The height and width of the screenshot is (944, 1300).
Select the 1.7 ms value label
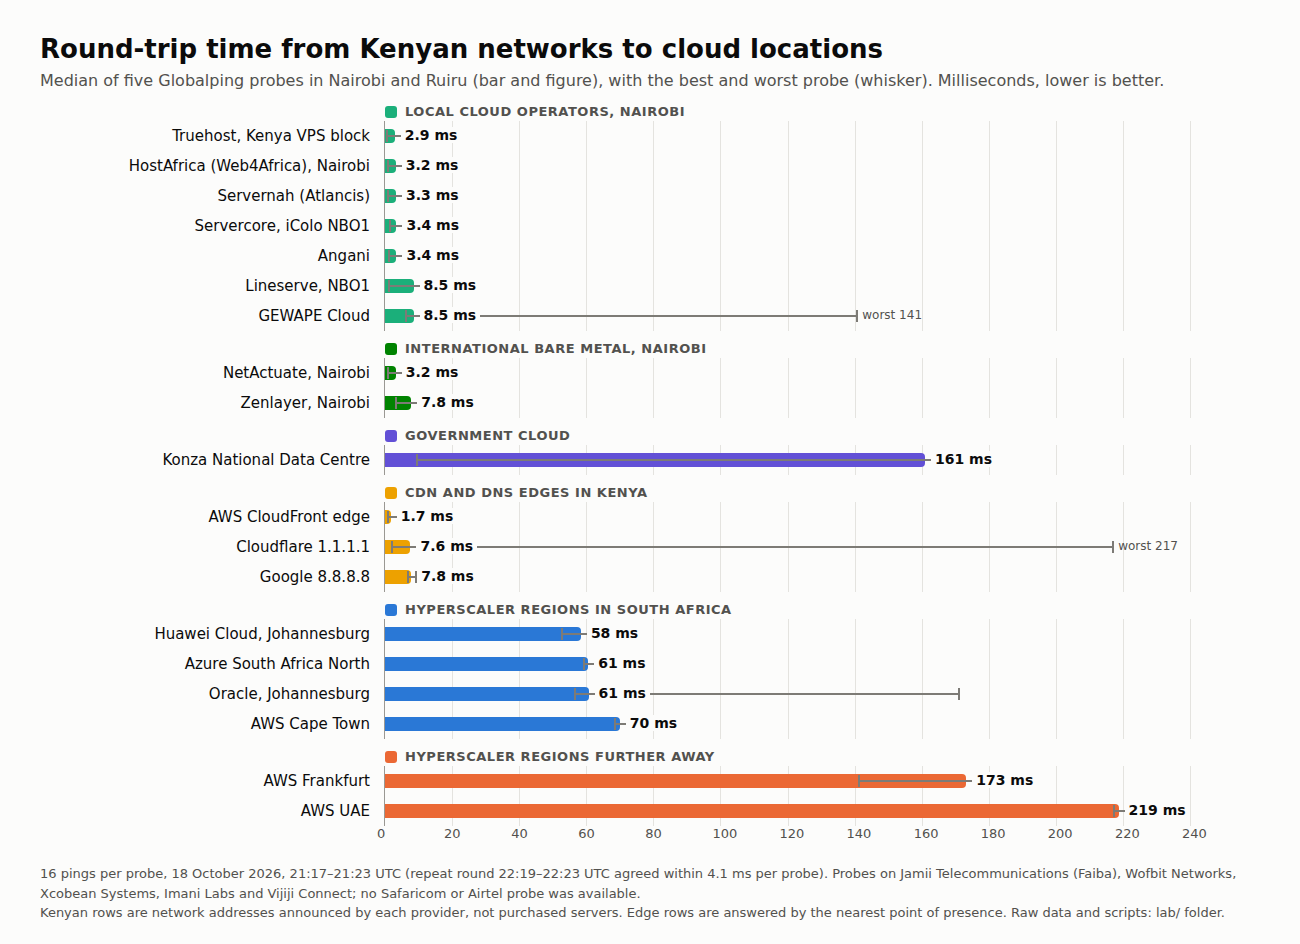[427, 517]
